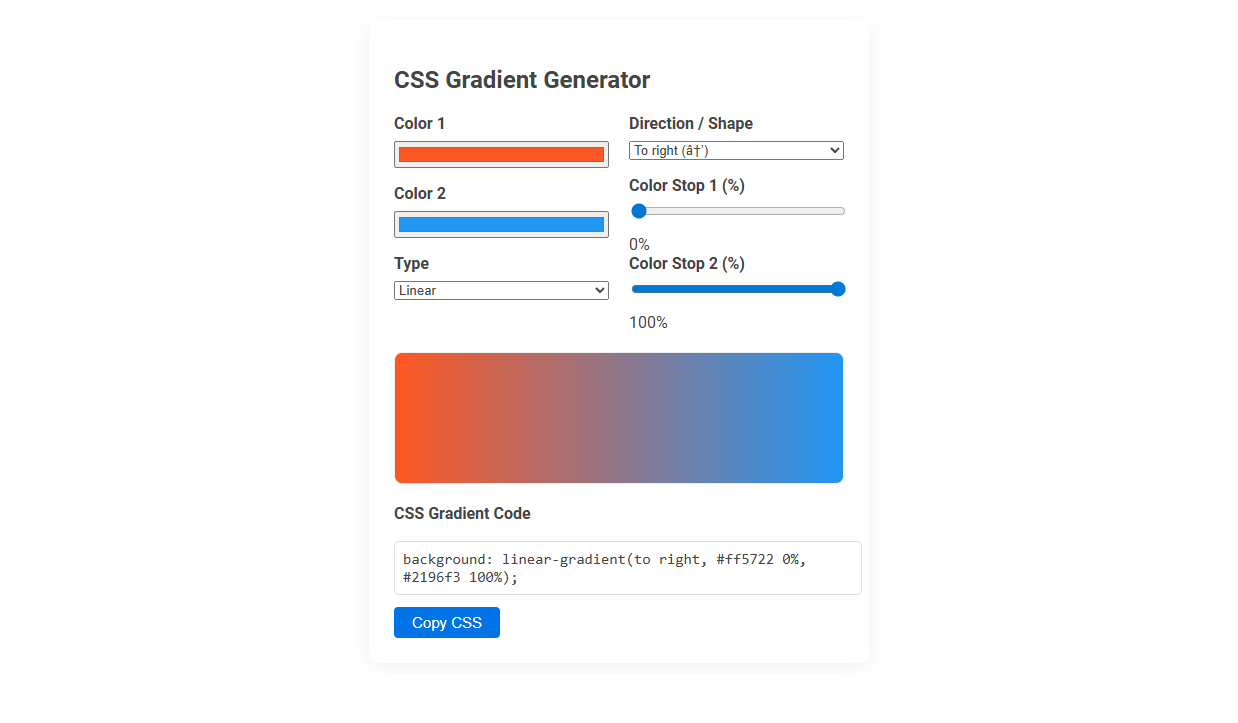Click the 'Color Stop 2 (%)' label
Viewport: 1238px width, 723px height.
click(x=686, y=263)
